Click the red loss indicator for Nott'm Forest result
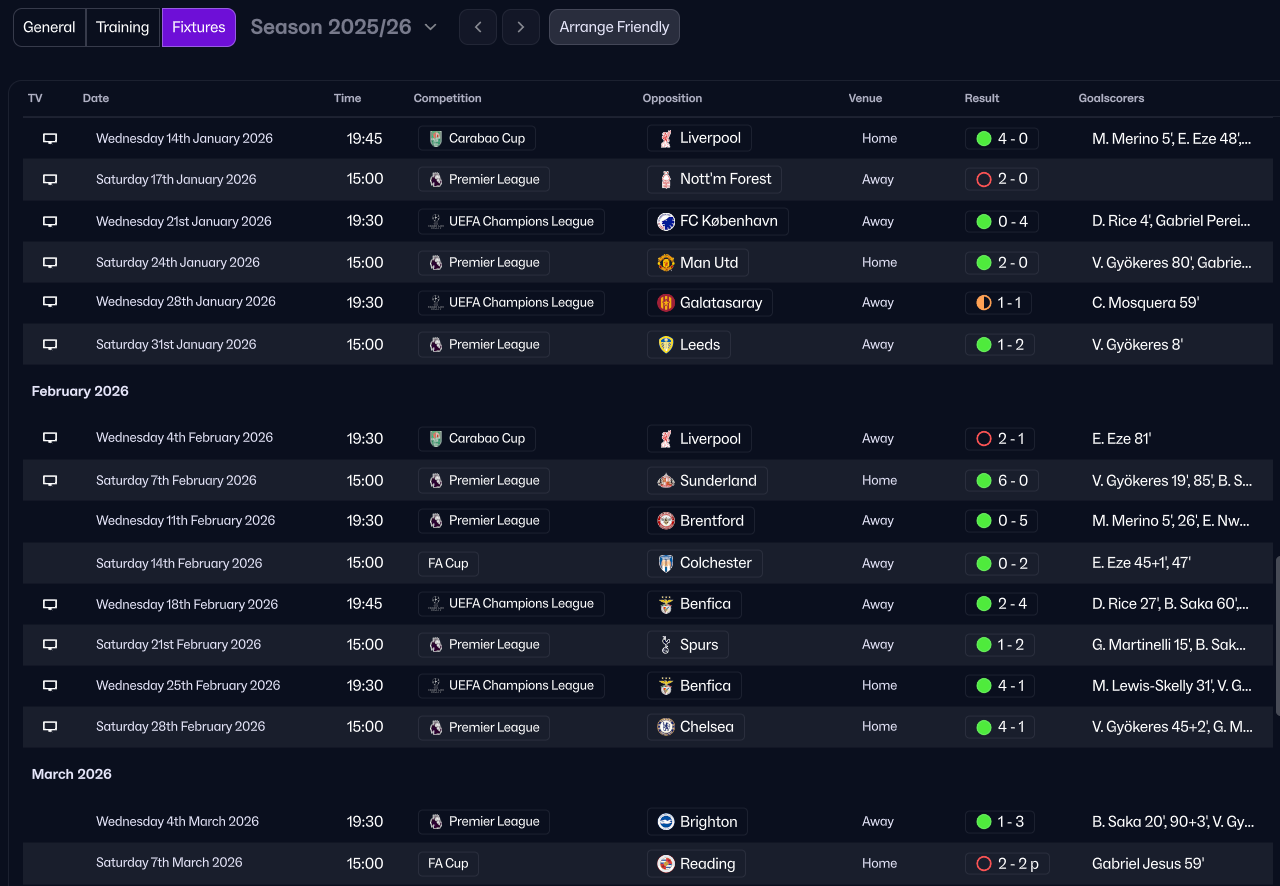This screenshot has width=1280, height=886. (x=984, y=180)
